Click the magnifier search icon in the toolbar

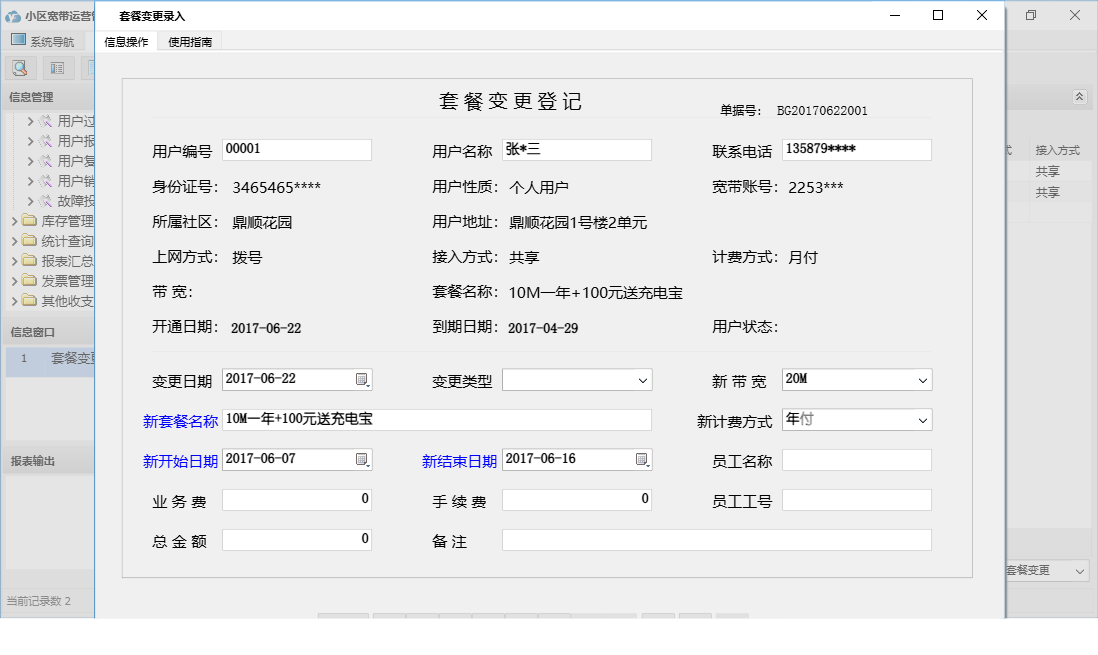pyautogui.click(x=20, y=67)
